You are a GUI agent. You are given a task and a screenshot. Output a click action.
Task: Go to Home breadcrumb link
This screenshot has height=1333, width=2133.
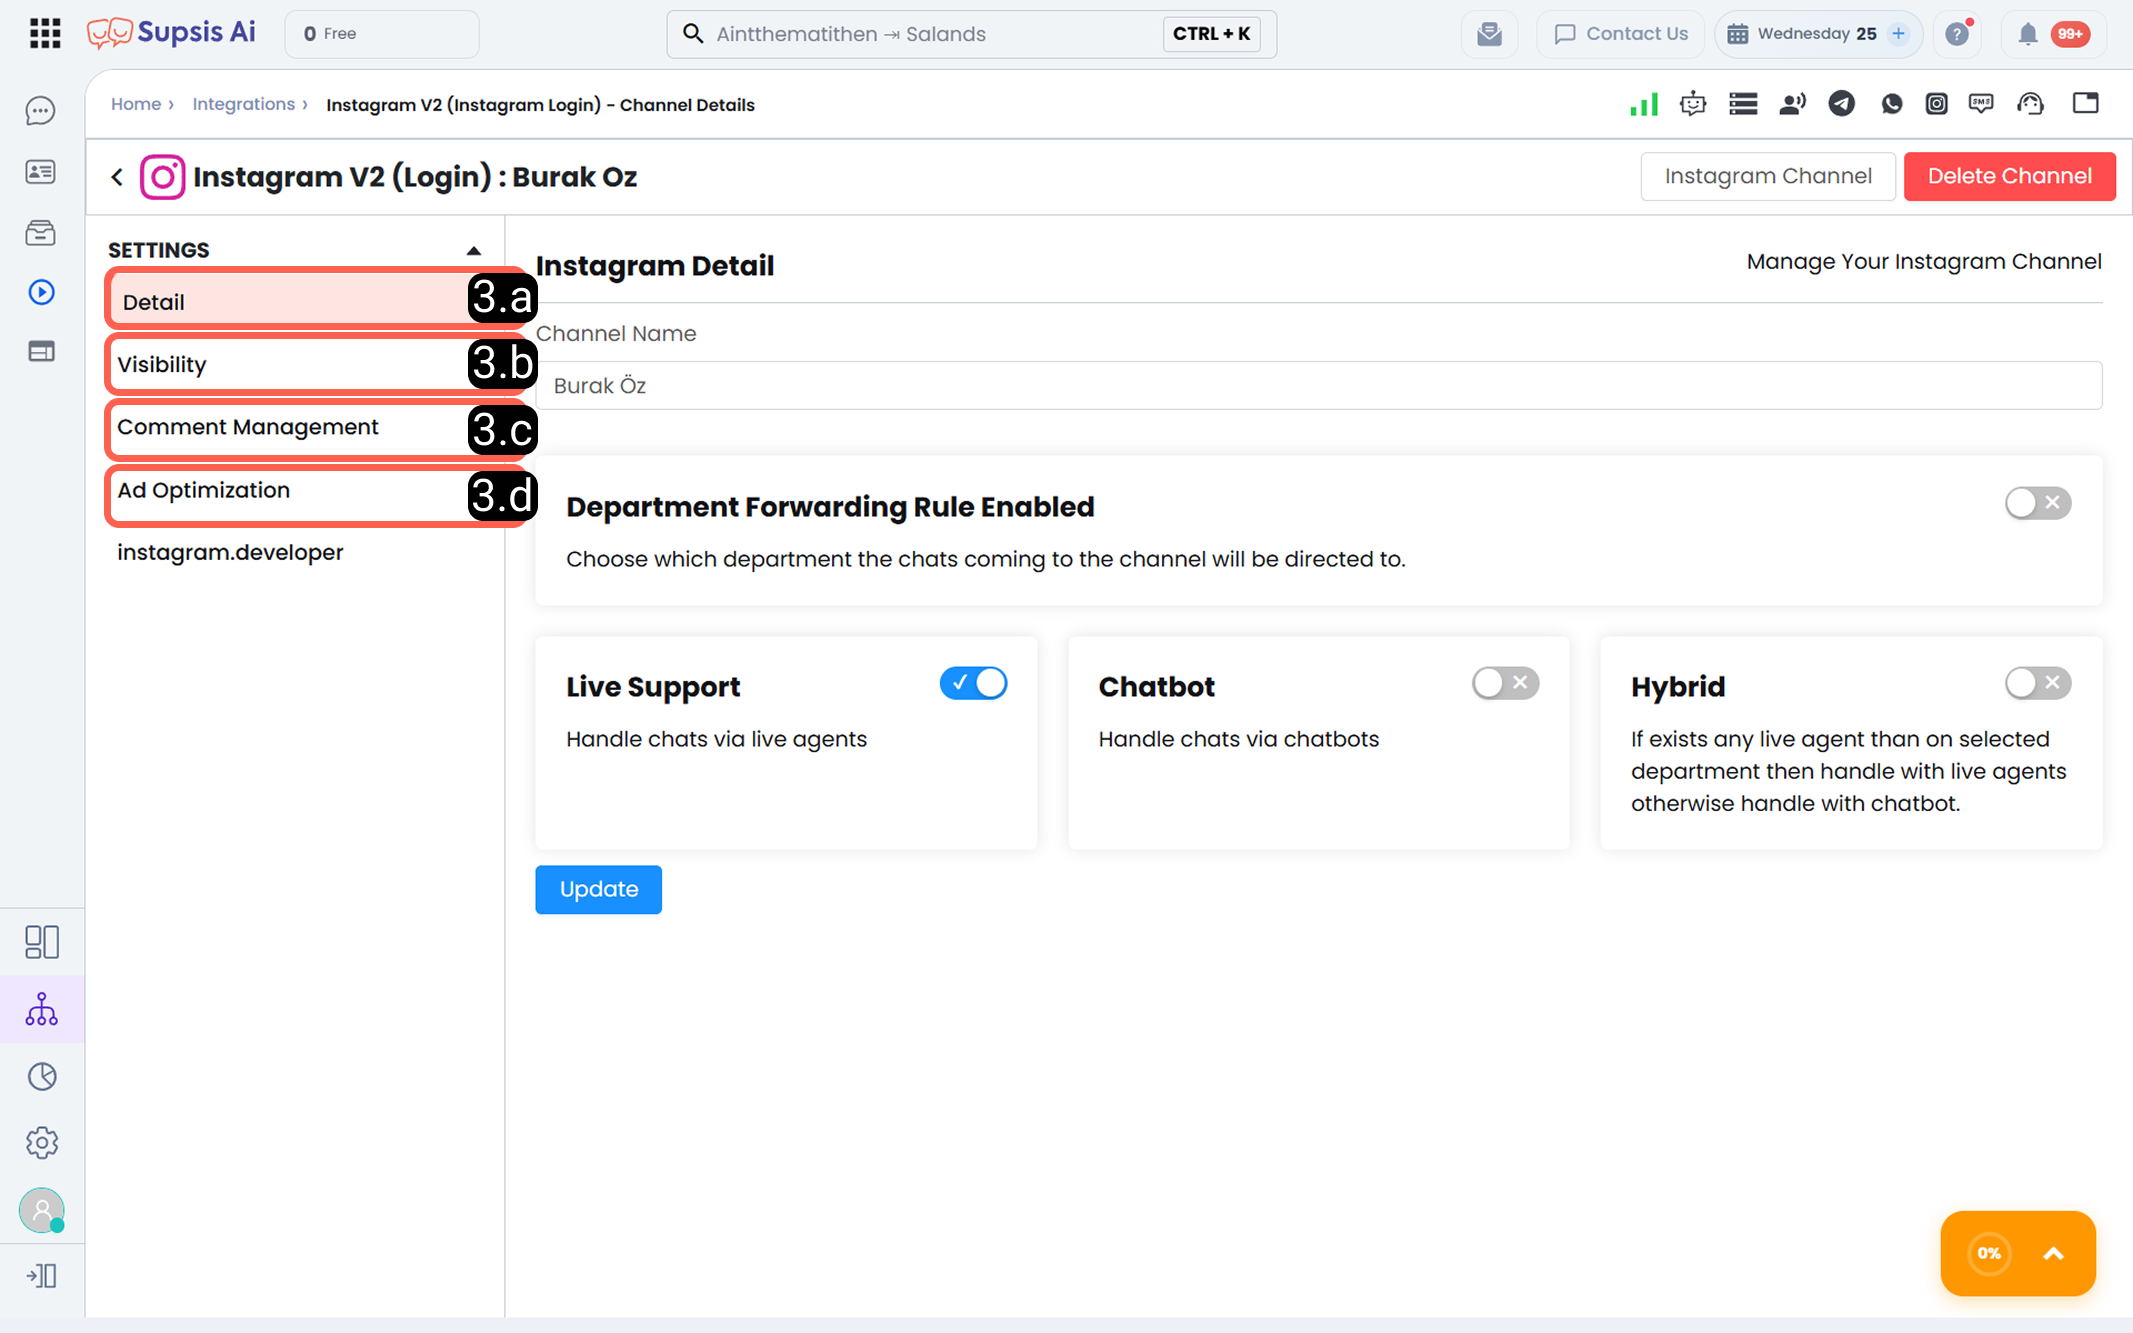tap(136, 104)
